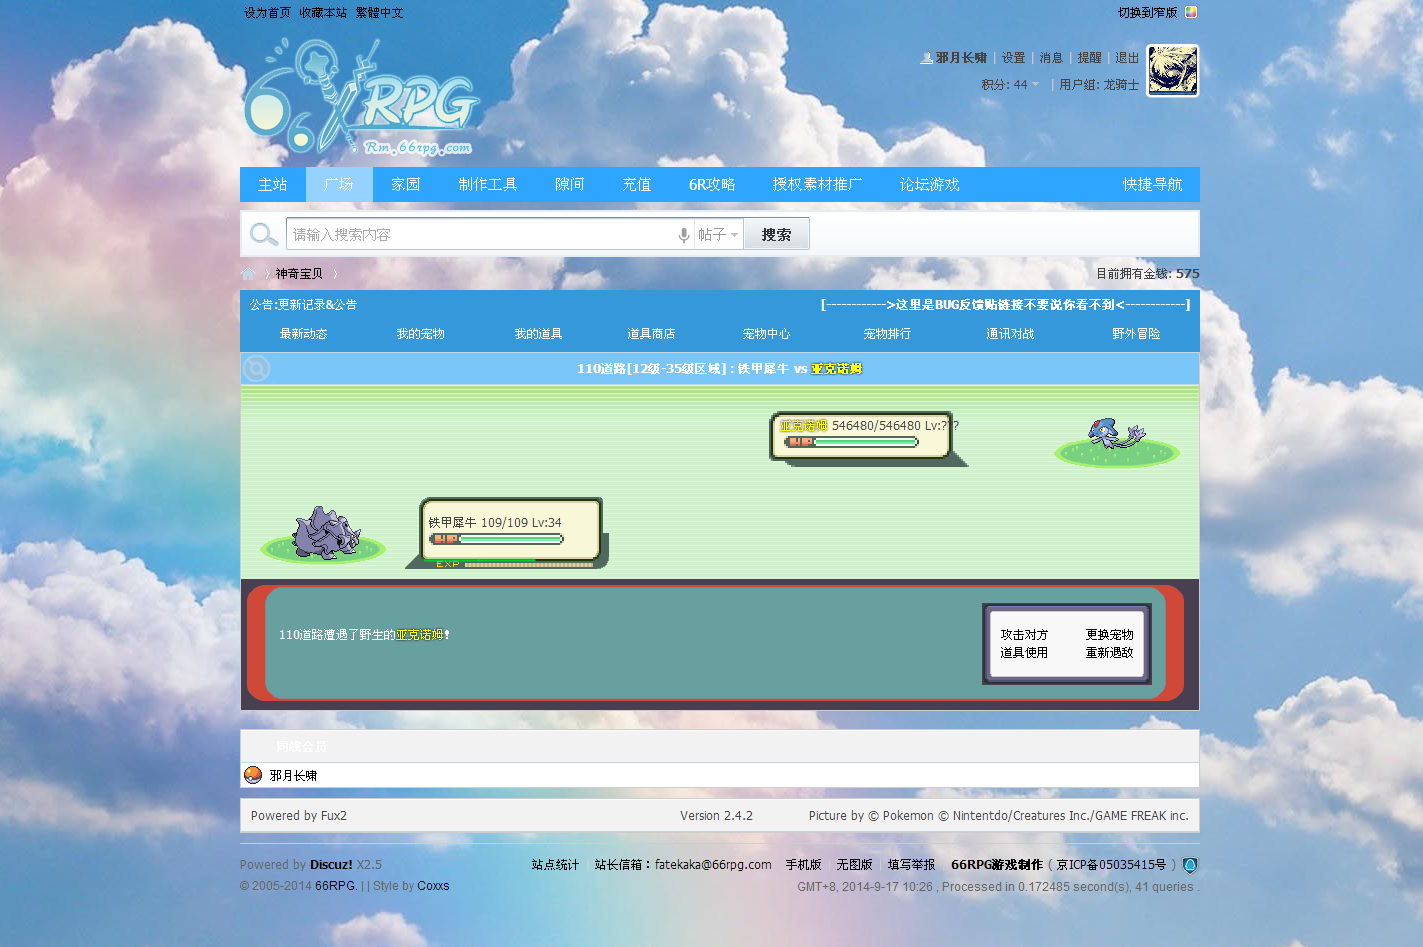This screenshot has height=947, width=1423.
Task: Select the 论坛游戏 nav tab
Action: tap(929, 184)
